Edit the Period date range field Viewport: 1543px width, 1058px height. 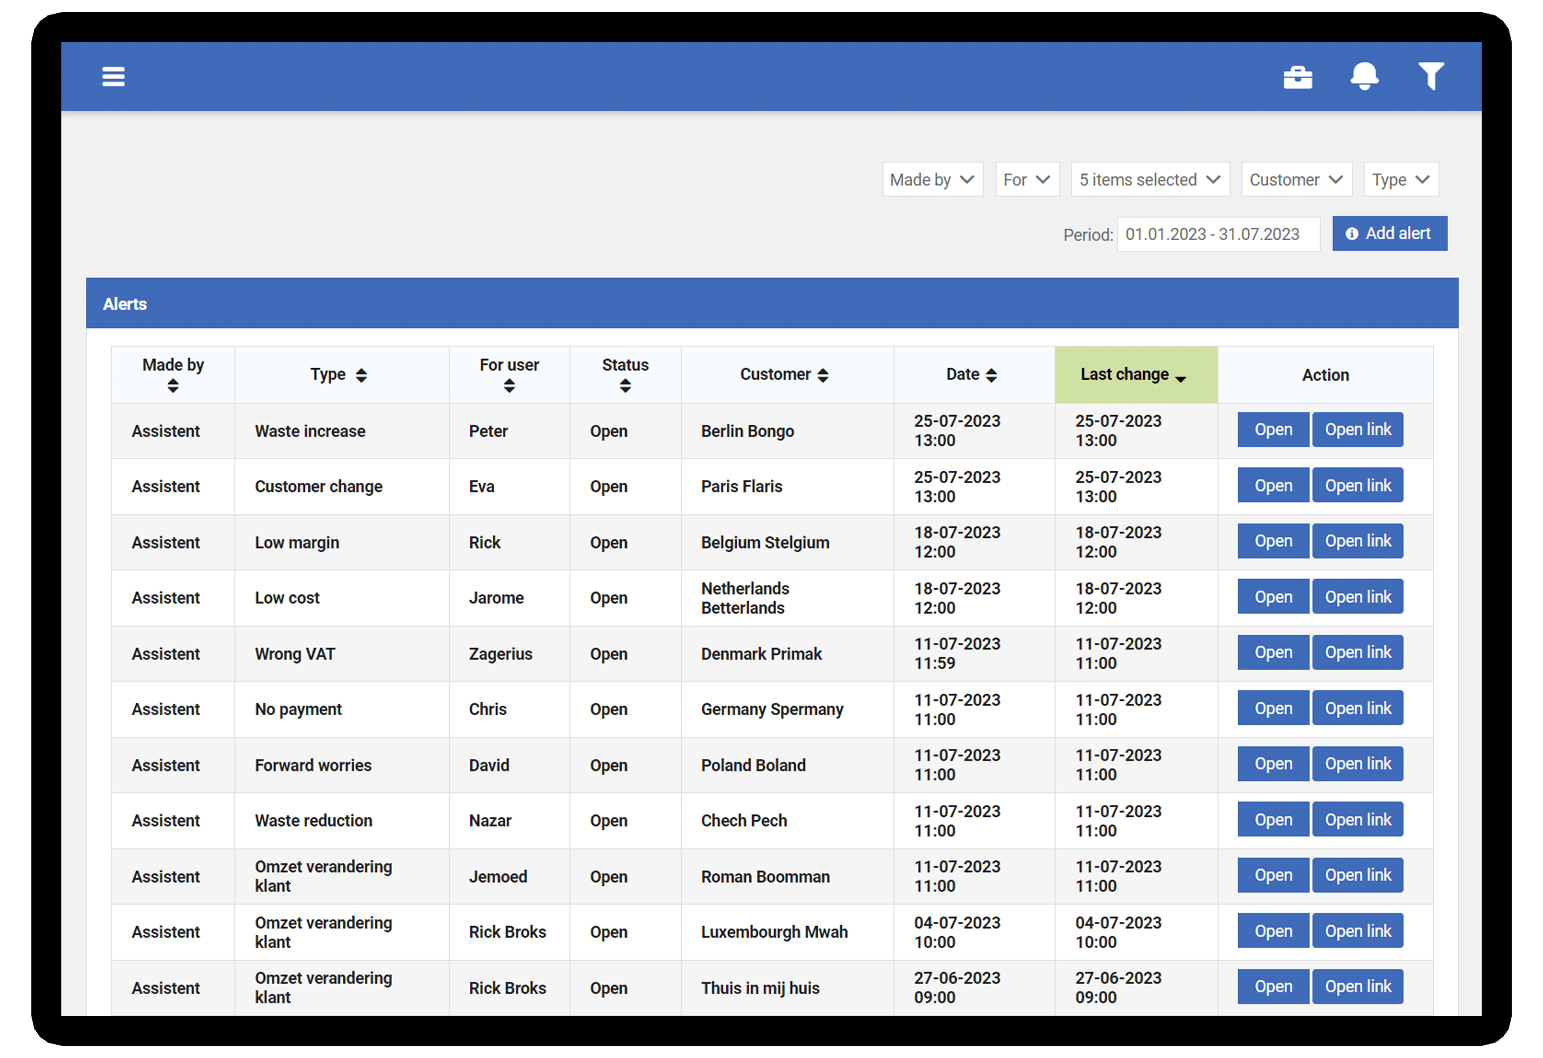click(1218, 234)
